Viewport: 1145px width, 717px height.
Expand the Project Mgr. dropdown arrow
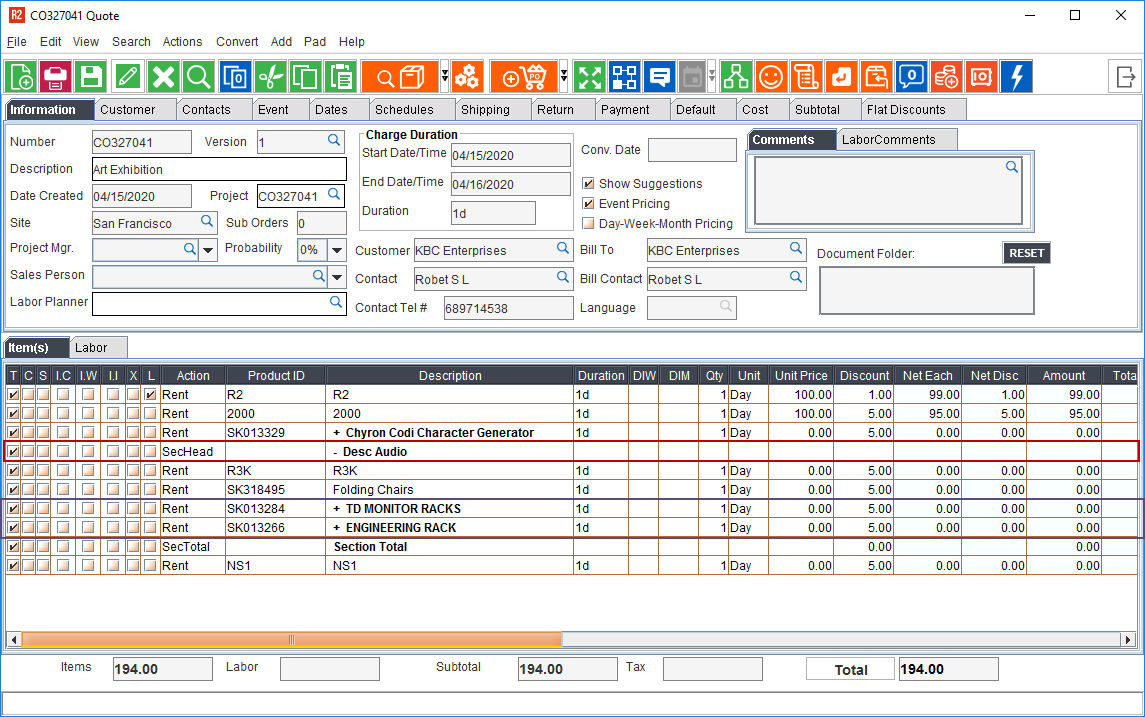[x=208, y=250]
